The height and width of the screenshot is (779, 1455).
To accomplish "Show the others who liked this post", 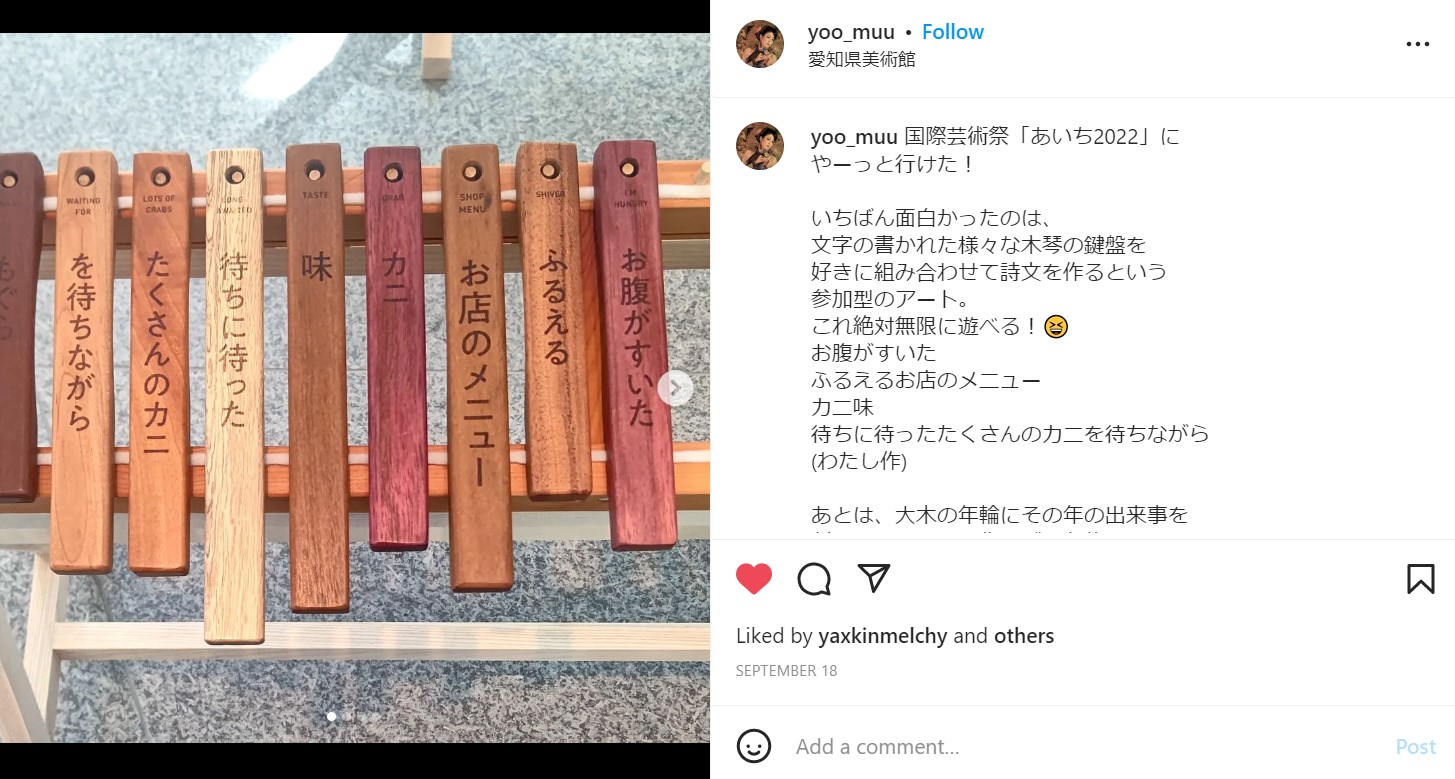I will (x=1023, y=636).
